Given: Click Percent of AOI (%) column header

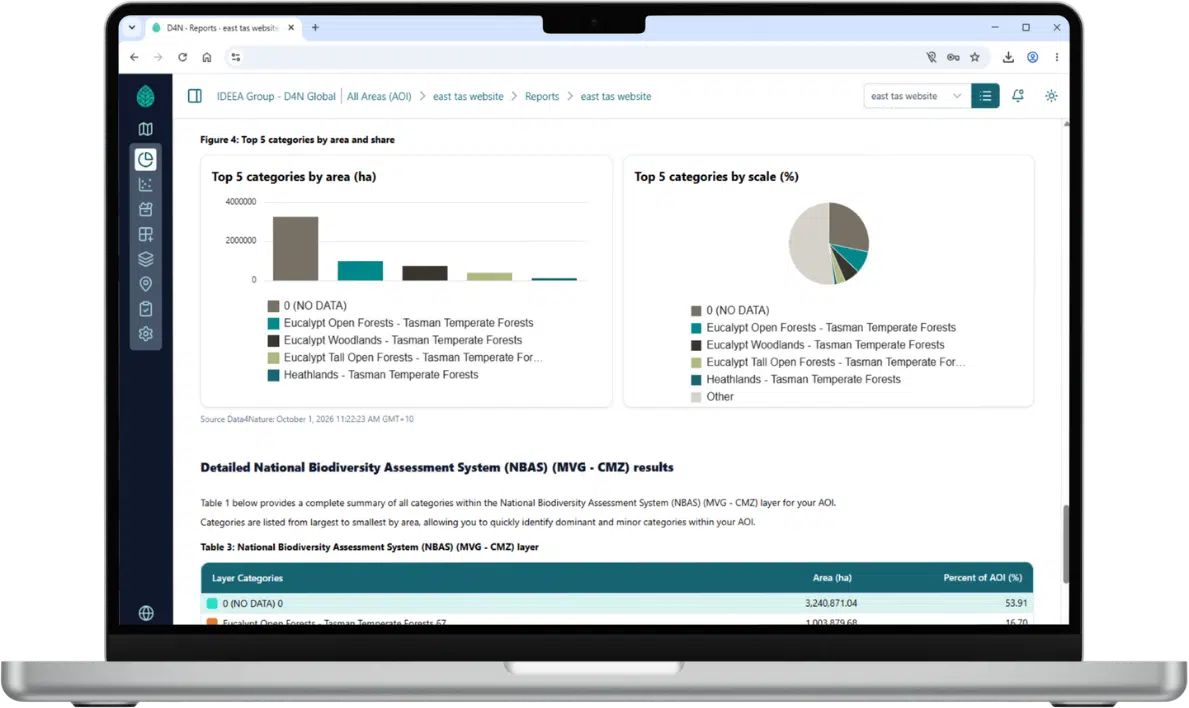Looking at the screenshot, I should [x=983, y=578].
